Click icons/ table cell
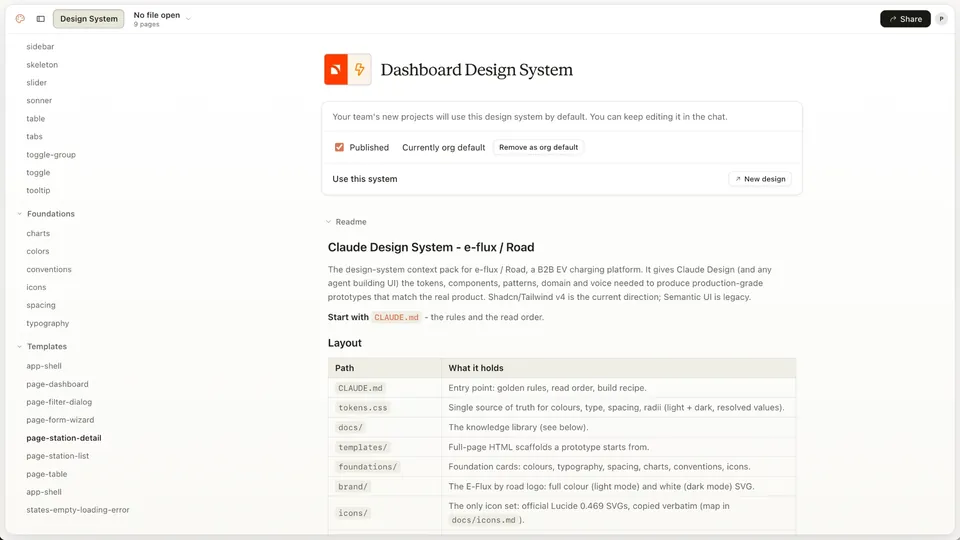This screenshot has width=960, height=540. click(353, 513)
